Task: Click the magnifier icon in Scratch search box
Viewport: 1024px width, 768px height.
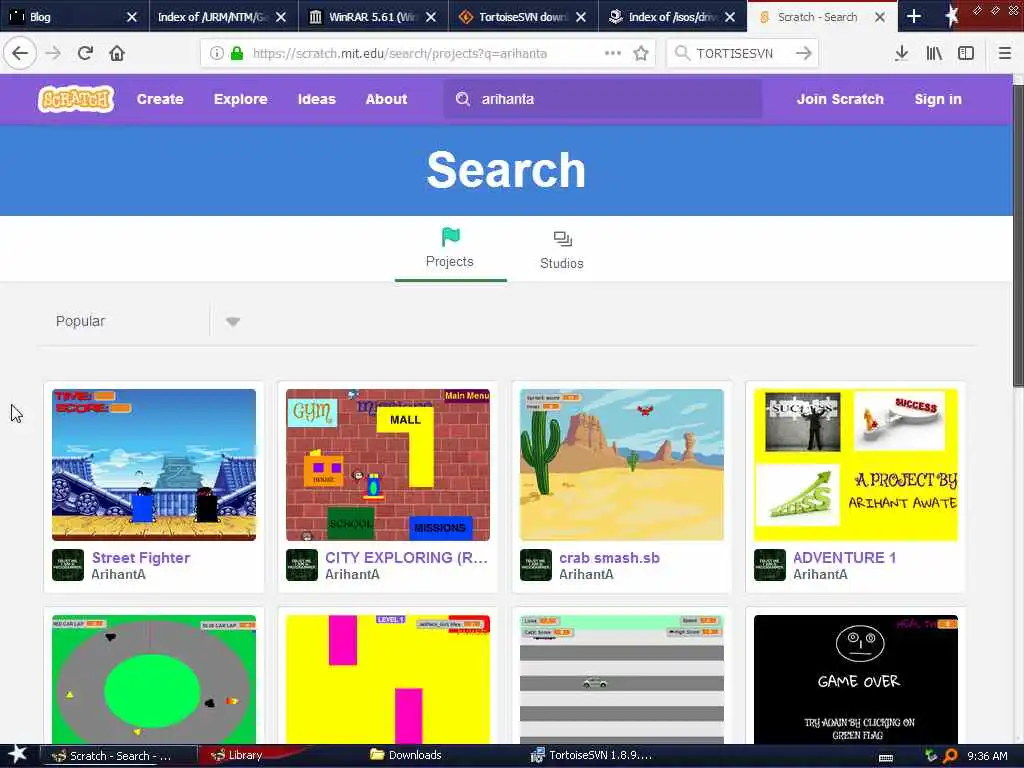Action: click(x=462, y=99)
